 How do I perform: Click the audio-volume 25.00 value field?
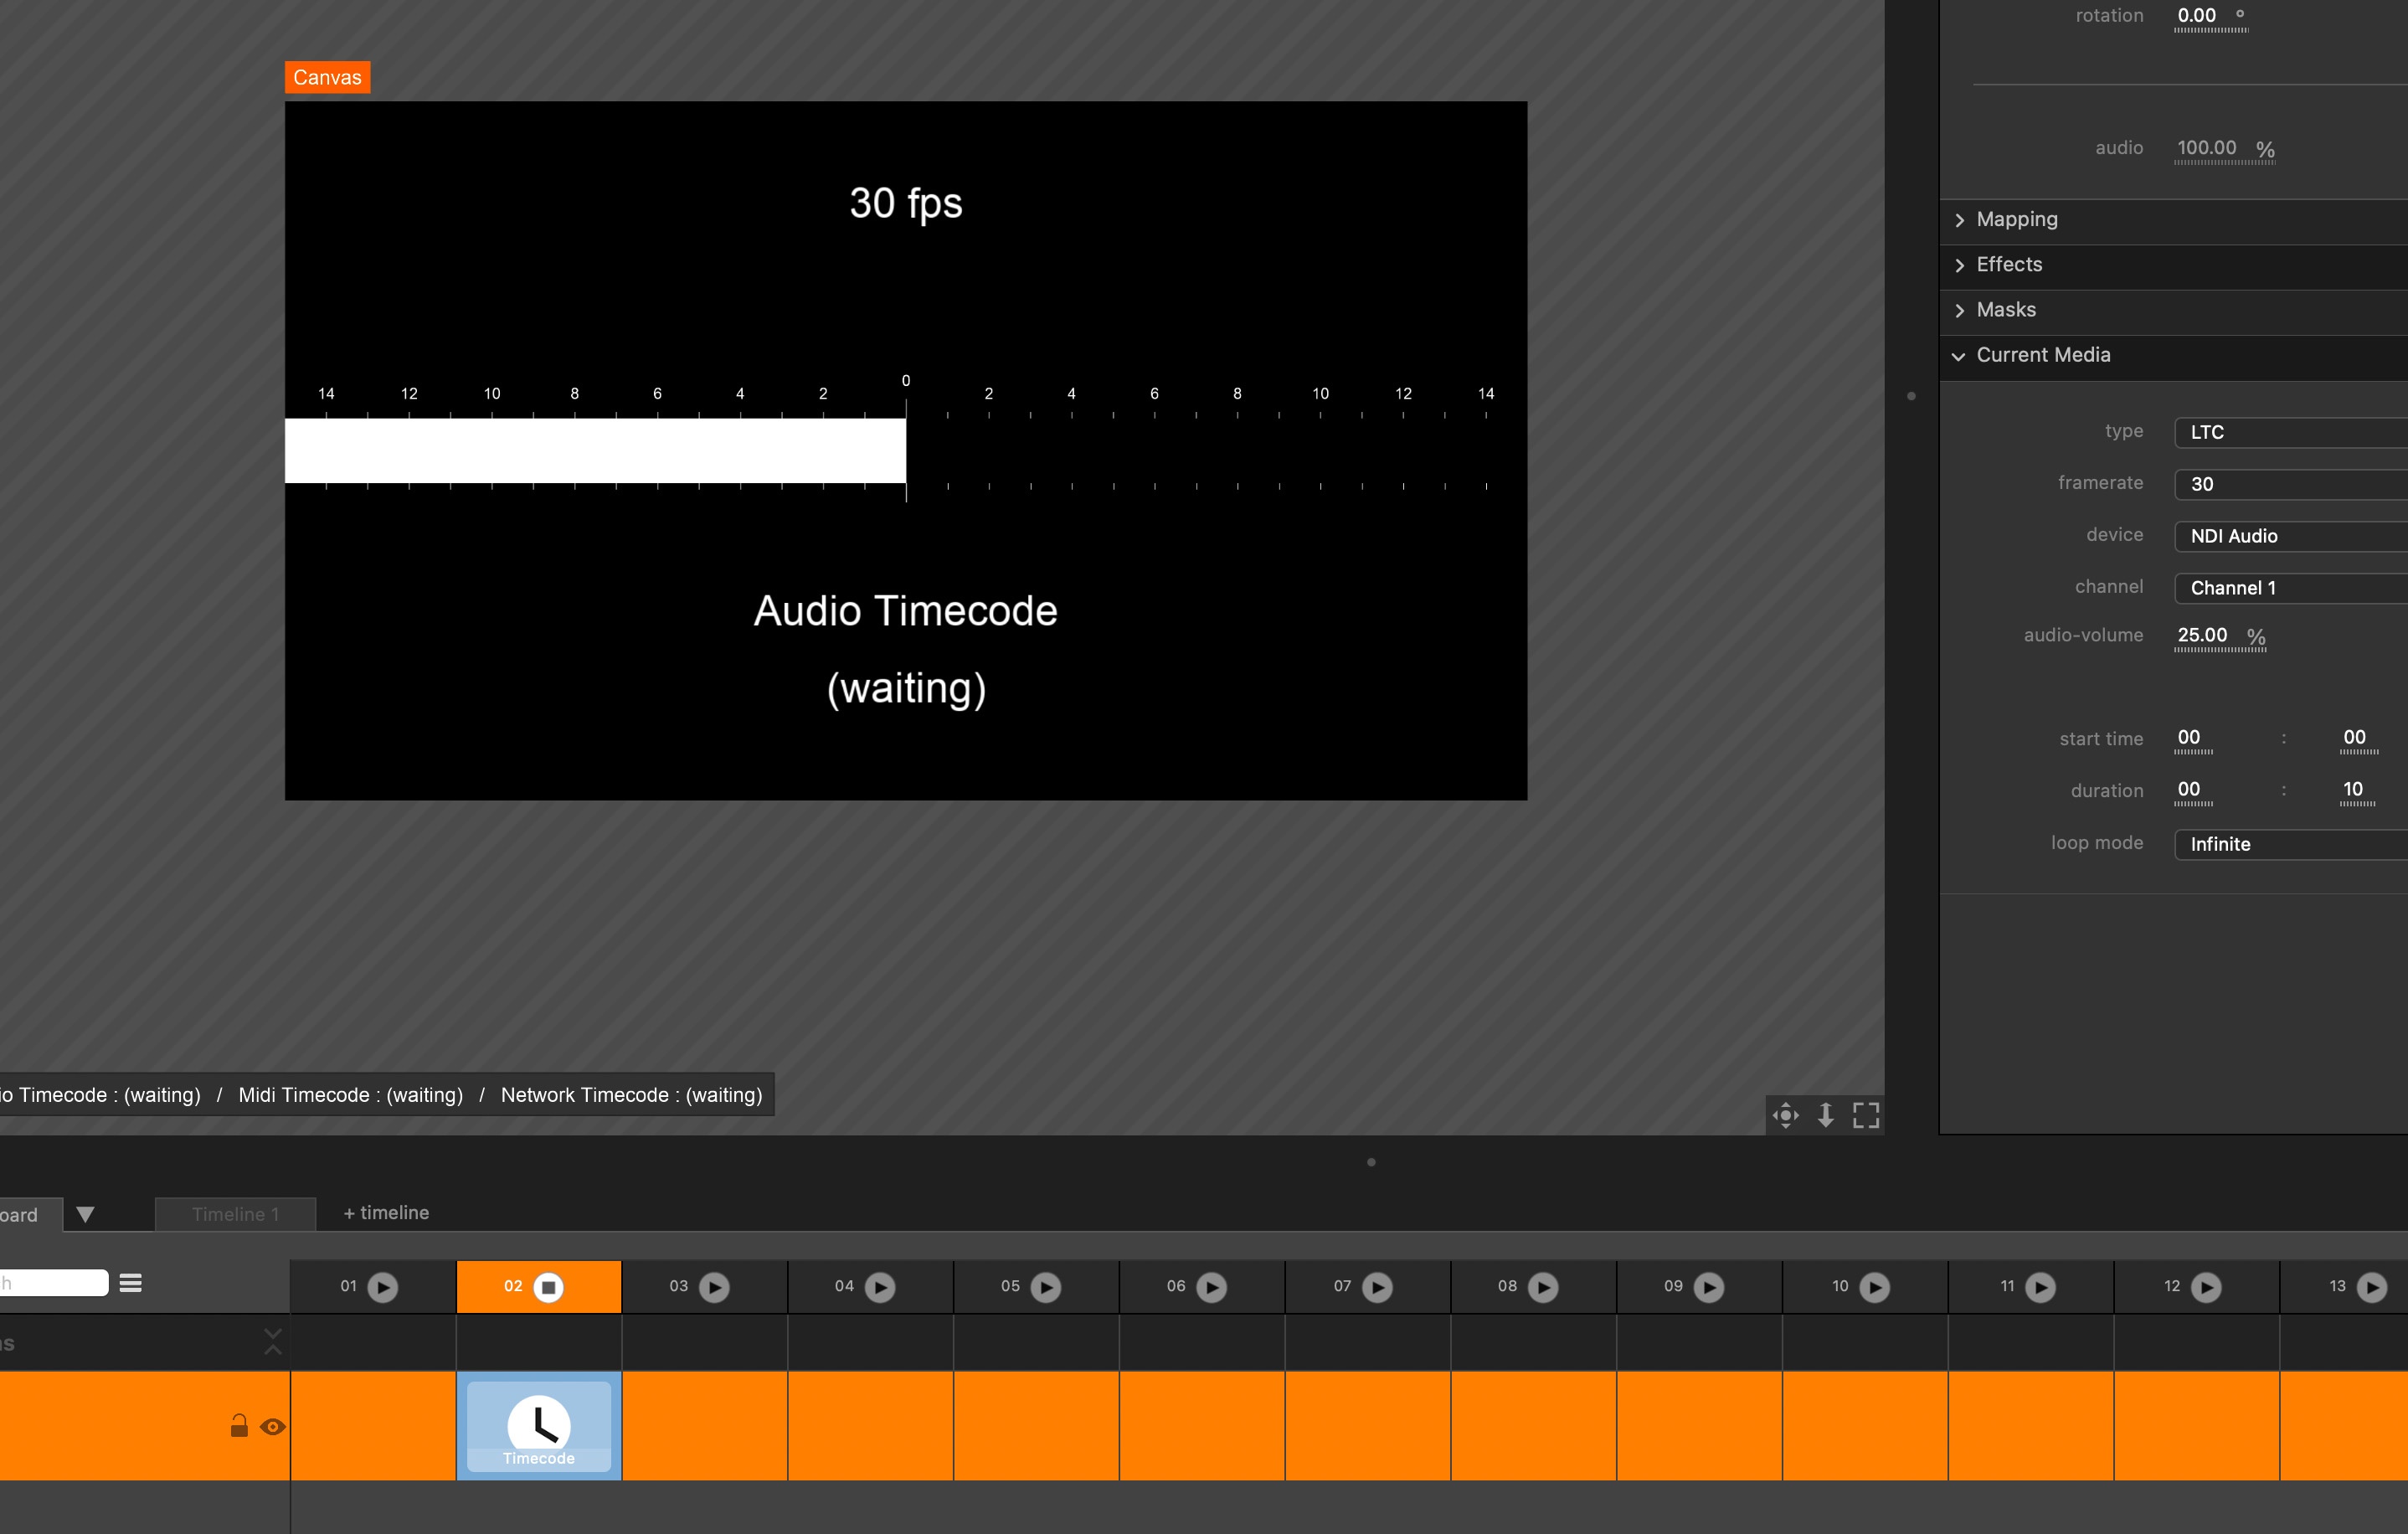pos(2202,635)
